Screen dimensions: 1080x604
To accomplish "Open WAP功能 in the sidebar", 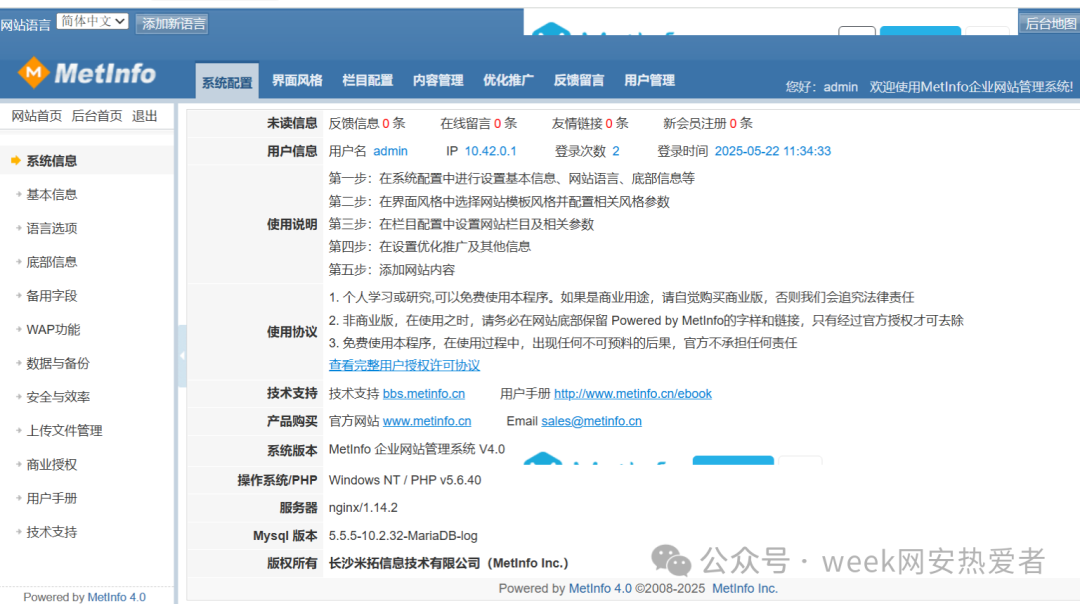I will [x=53, y=330].
